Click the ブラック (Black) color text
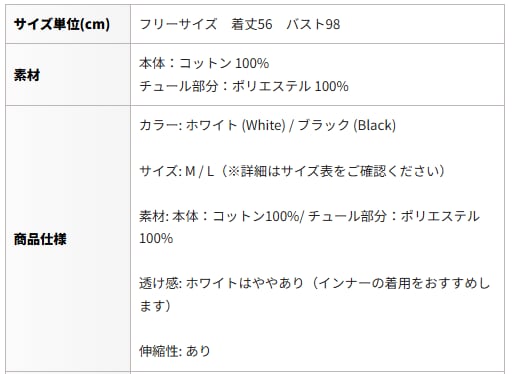Viewport: 514px width, 374px height. [x=347, y=126]
